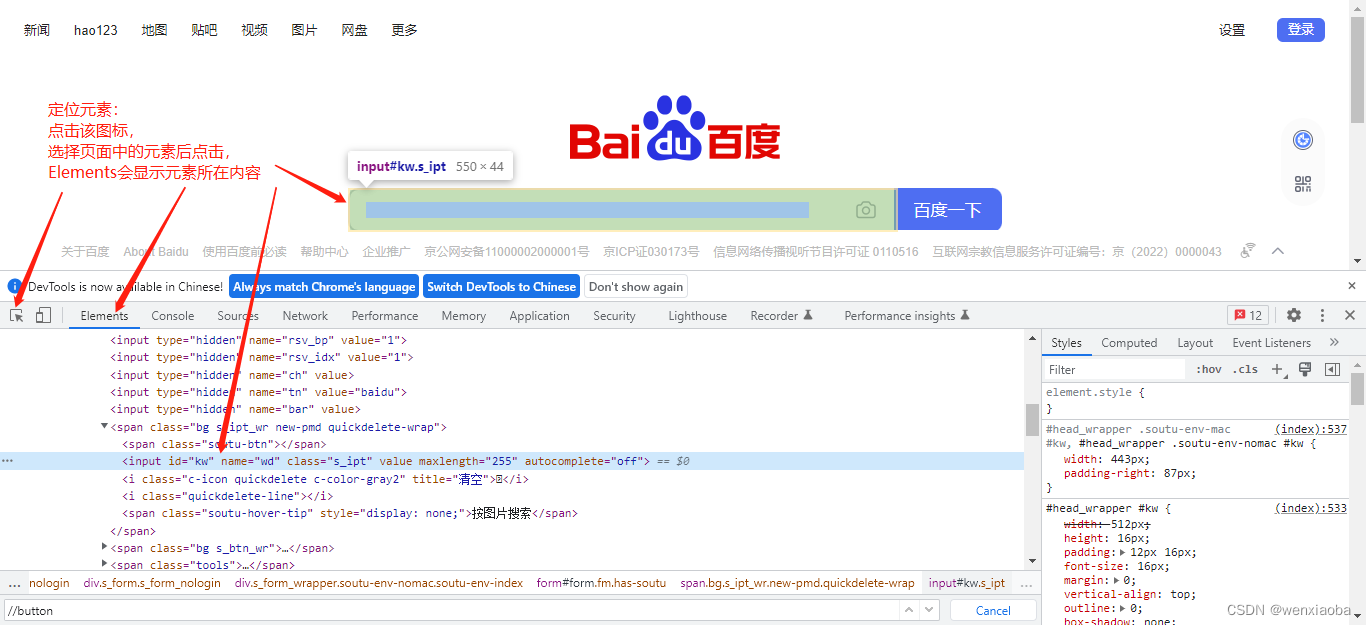Image resolution: width=1366 pixels, height=625 pixels.
Task: Click the camera image search icon
Action: click(x=866, y=210)
